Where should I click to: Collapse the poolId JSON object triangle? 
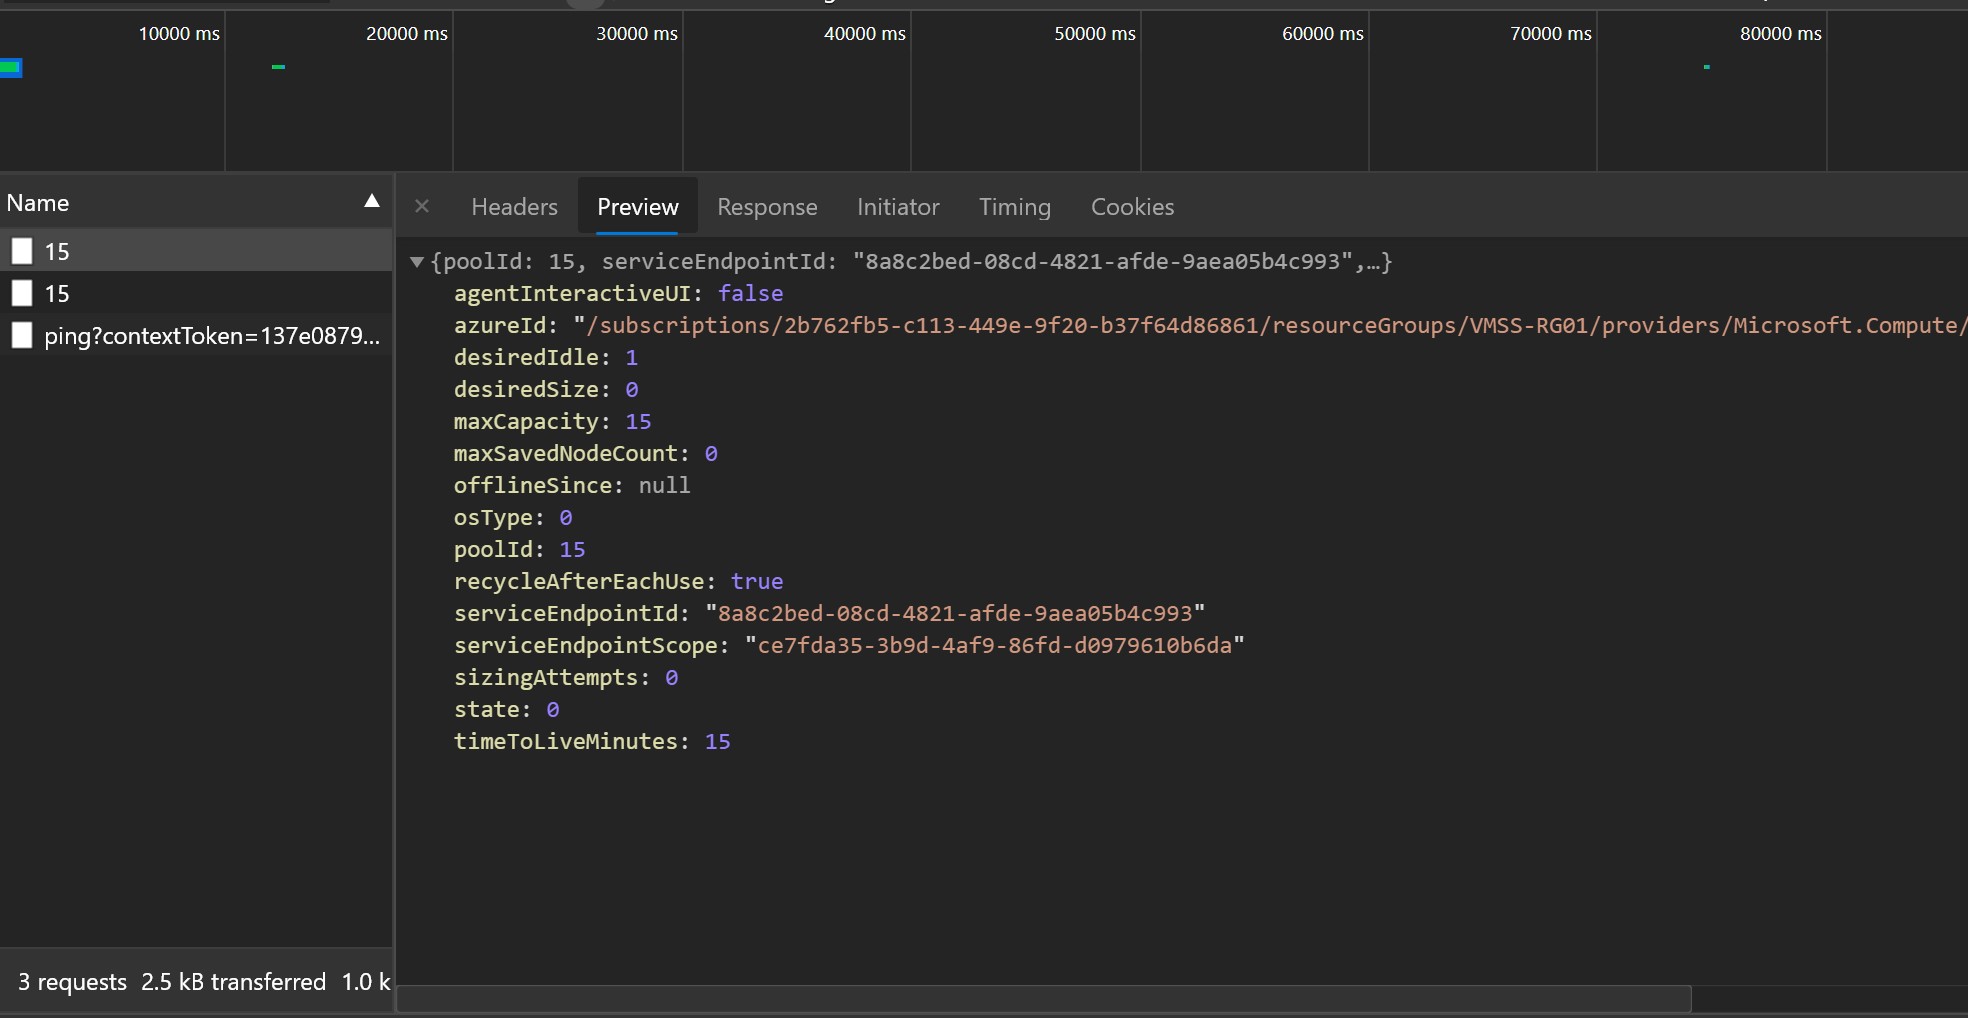point(417,262)
